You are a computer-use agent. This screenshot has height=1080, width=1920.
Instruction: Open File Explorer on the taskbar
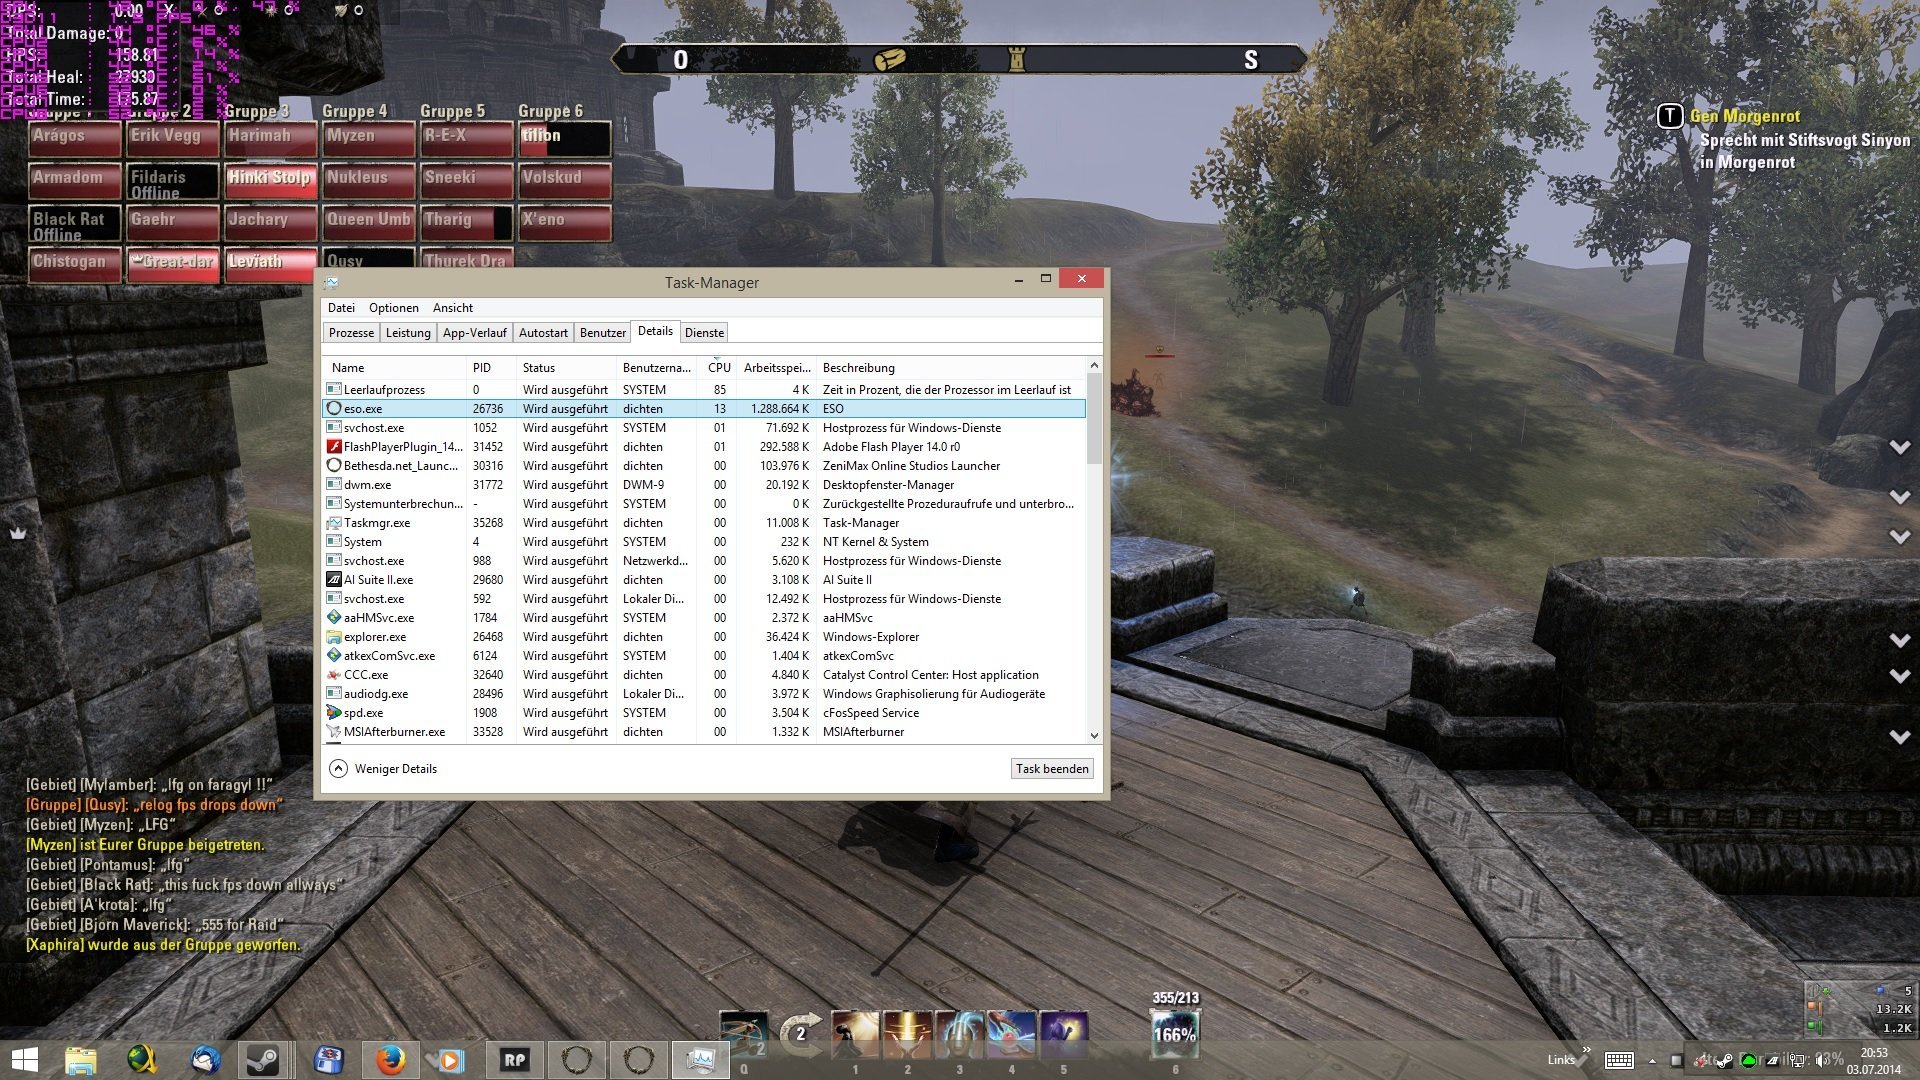81,1059
